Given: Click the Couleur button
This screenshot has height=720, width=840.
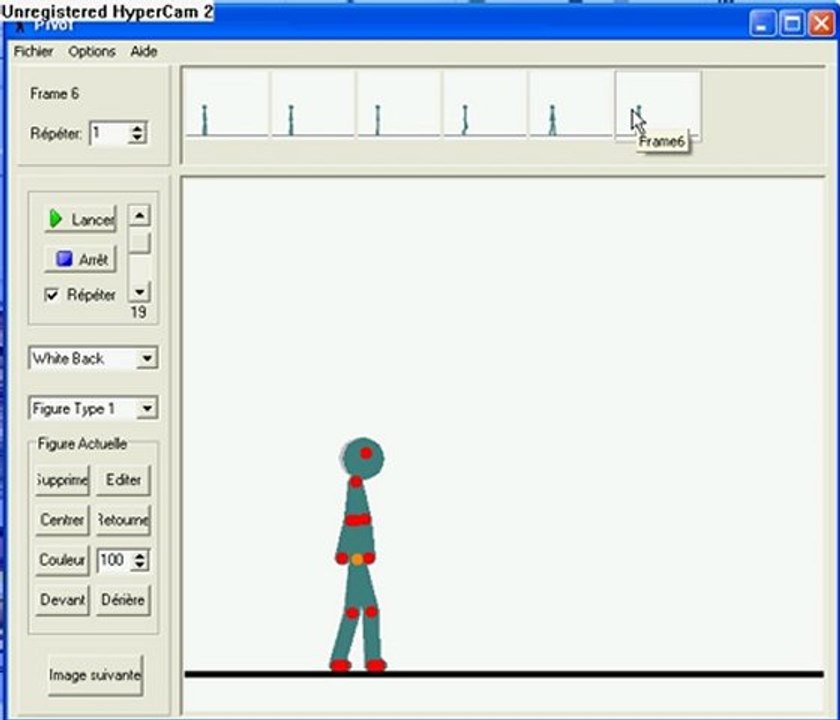Looking at the screenshot, I should coord(62,560).
